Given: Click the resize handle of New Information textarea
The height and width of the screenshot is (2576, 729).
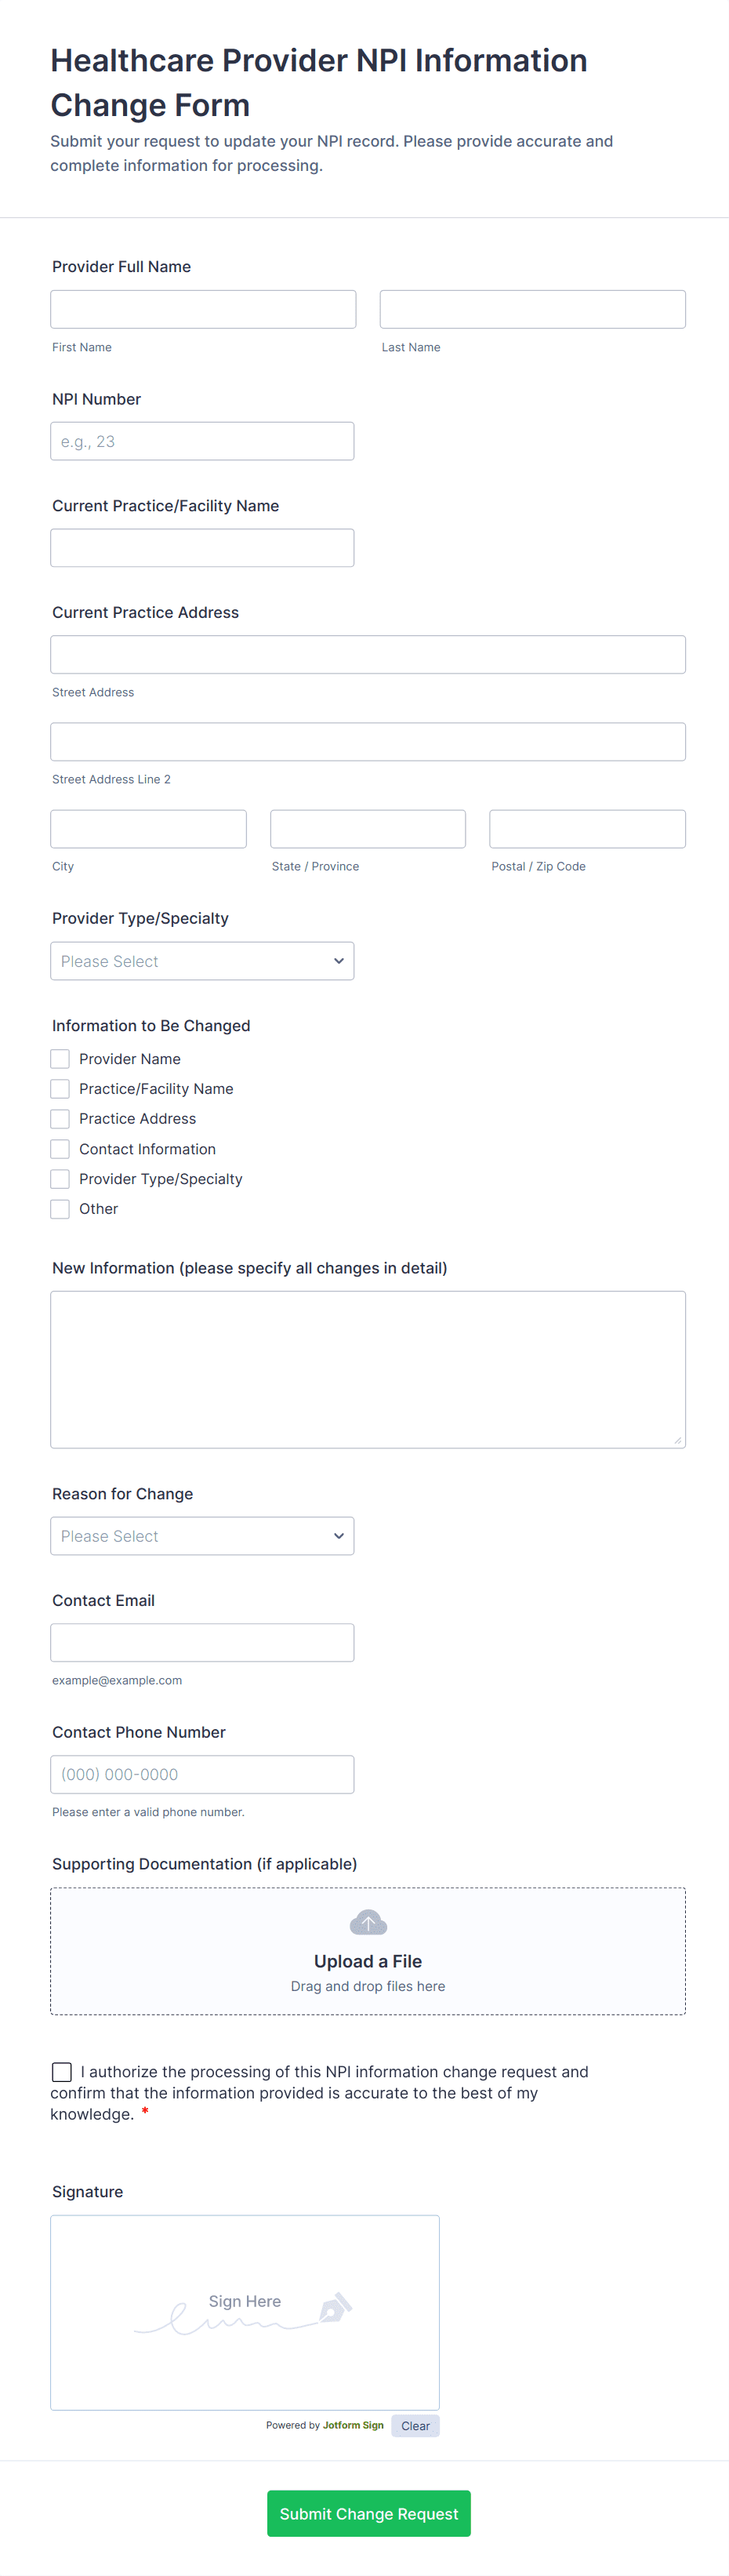Looking at the screenshot, I should coord(680,1441).
